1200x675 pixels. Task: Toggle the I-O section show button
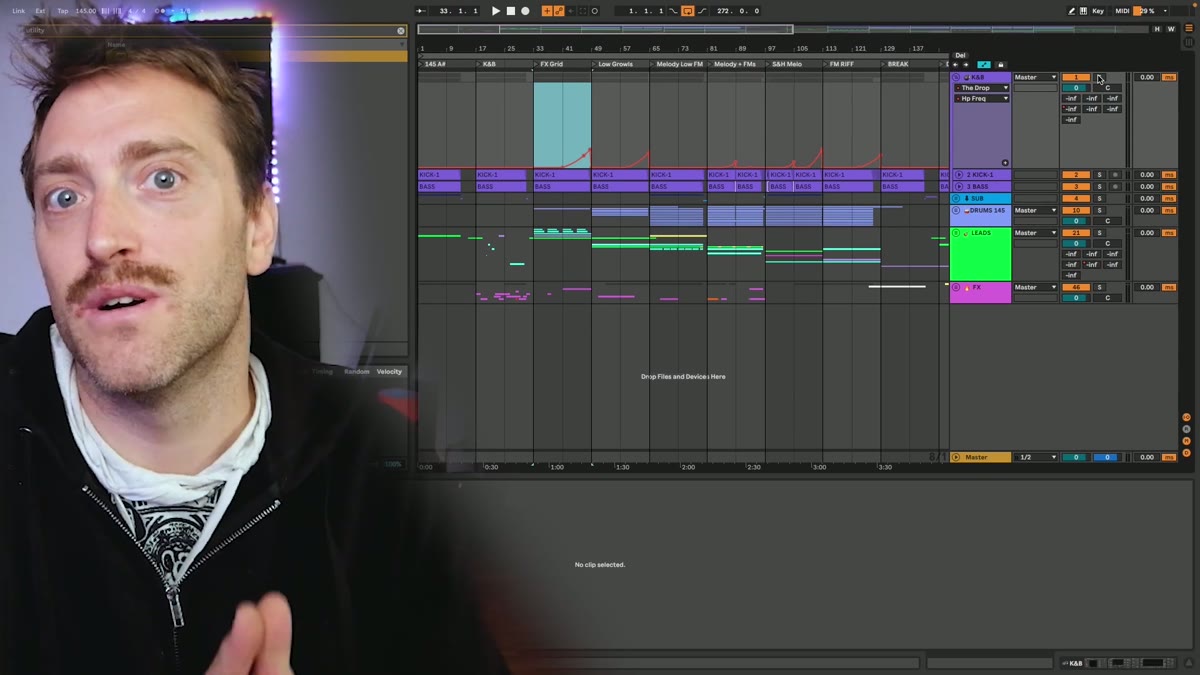pyautogui.click(x=1186, y=417)
